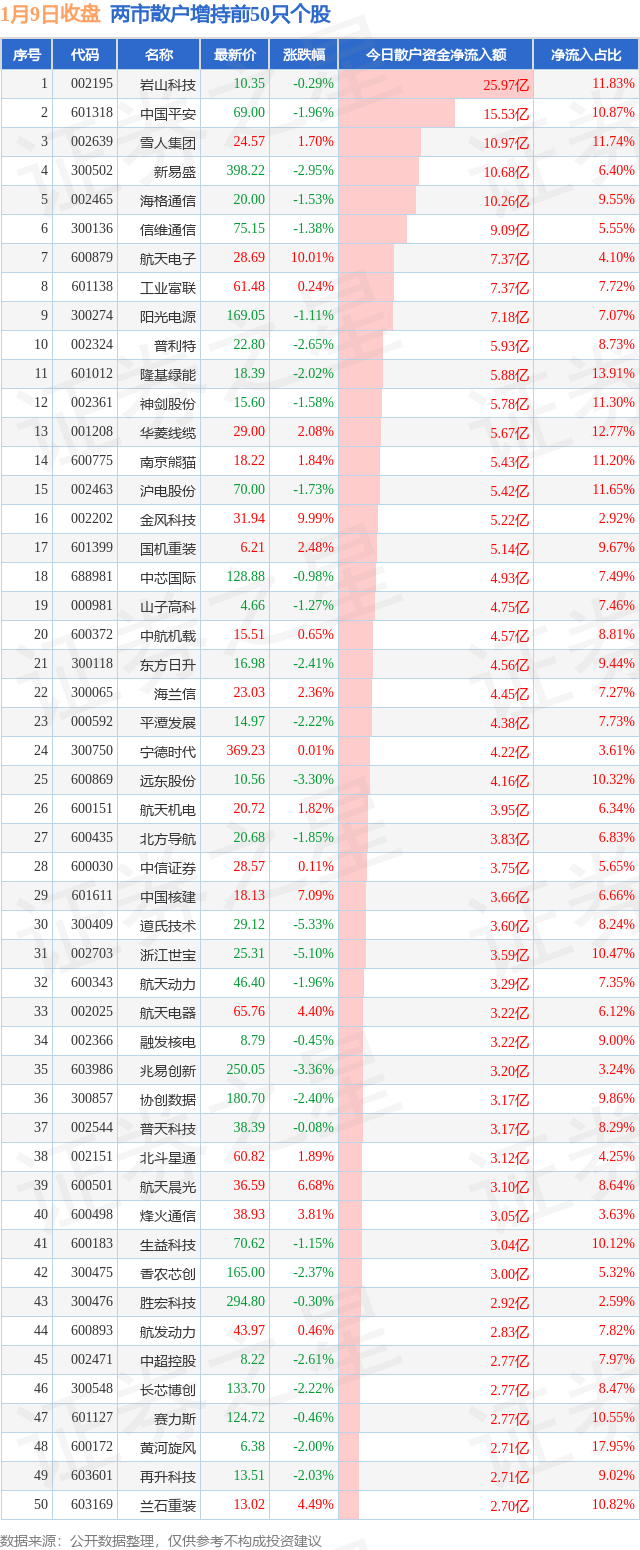Click stock name 南京熊猫
Viewport: 640px width, 1550px height.
pos(169,461)
